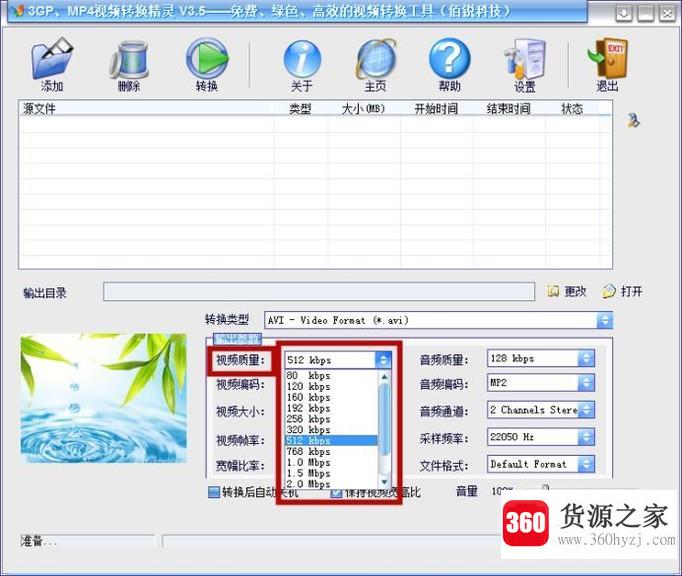Click scroll up arrow in quality list

point(384,376)
